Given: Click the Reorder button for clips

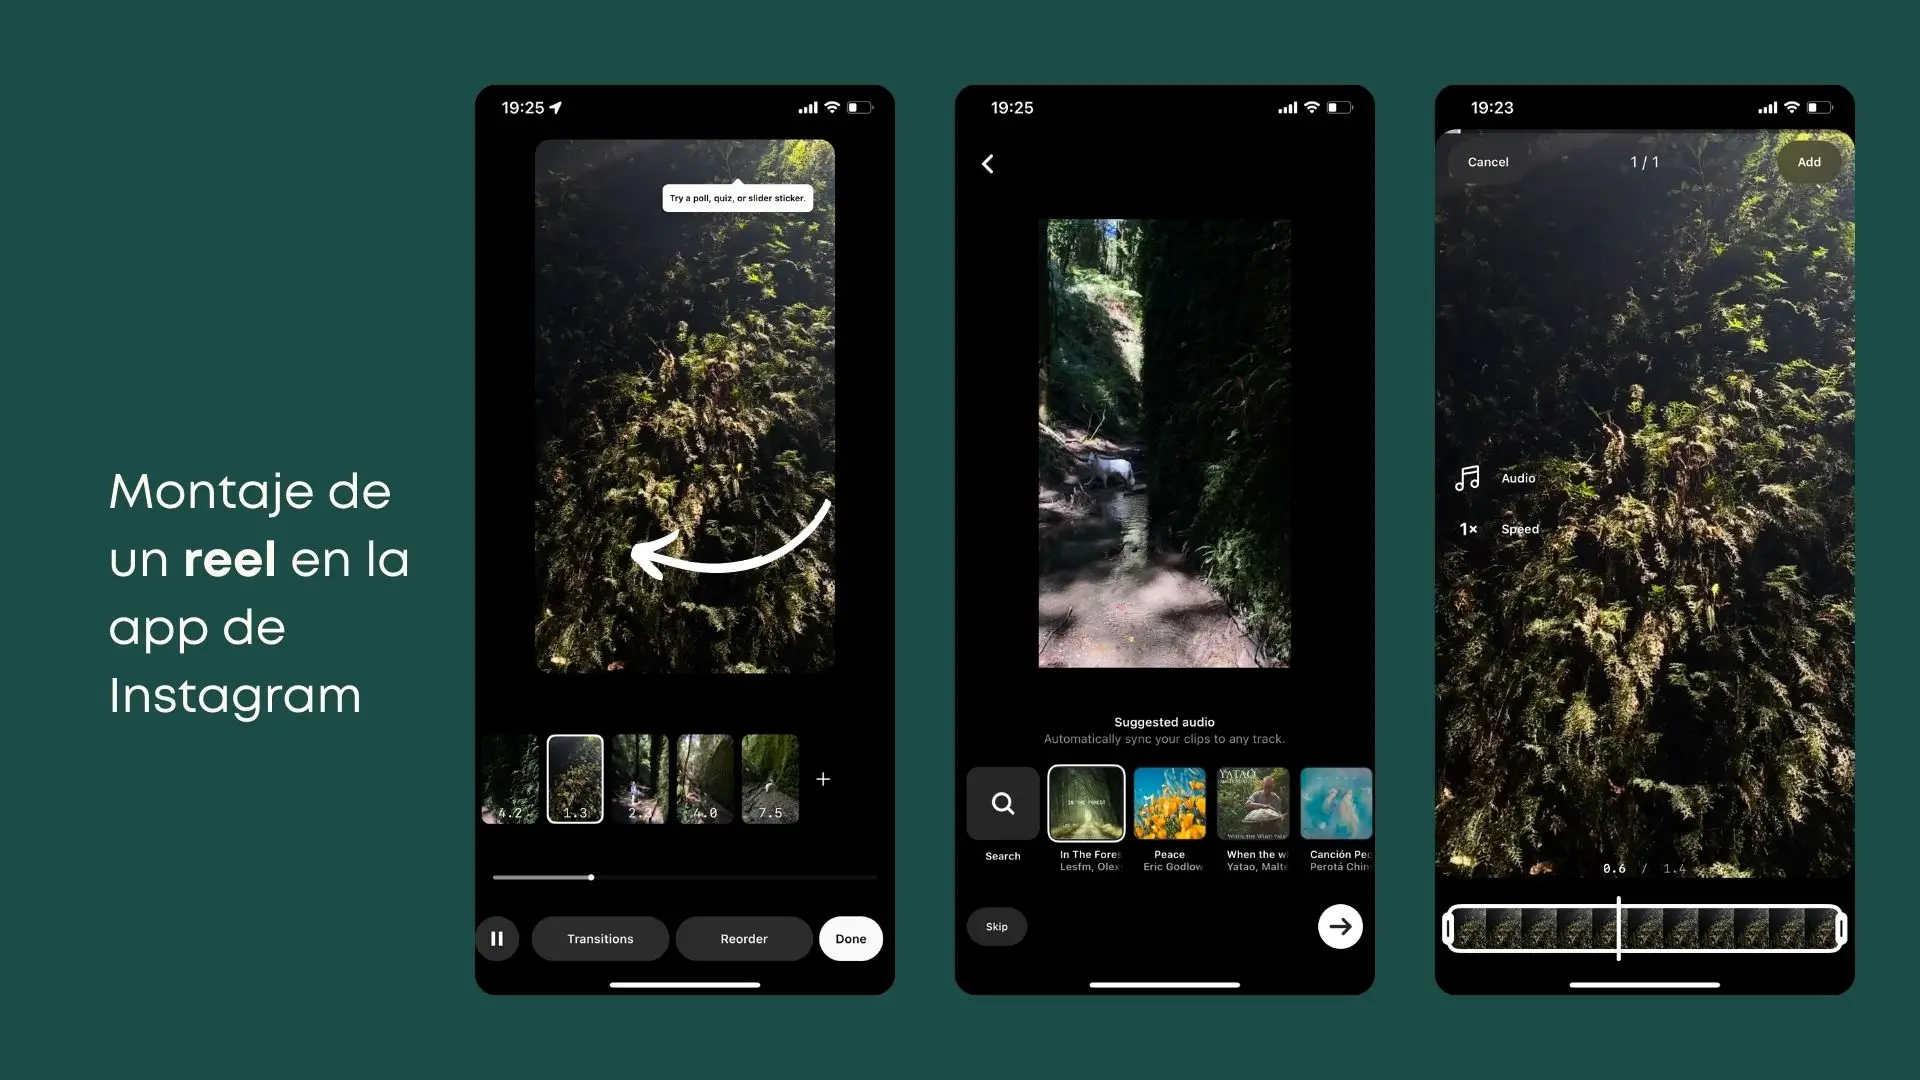Looking at the screenshot, I should click(x=741, y=938).
